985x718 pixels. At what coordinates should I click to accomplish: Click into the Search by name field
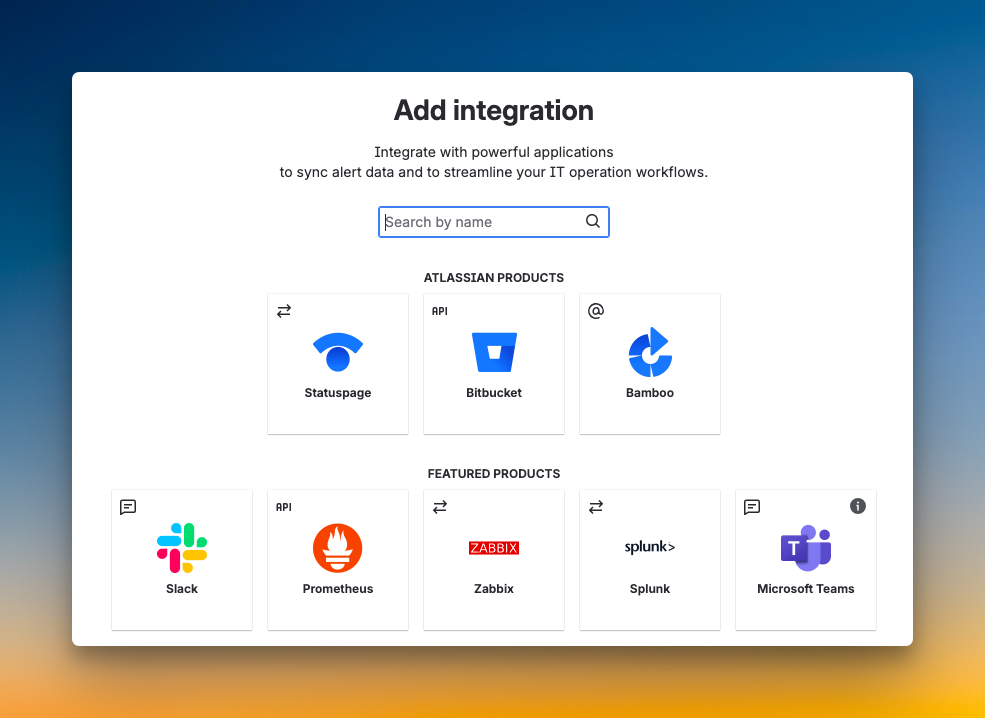pos(480,221)
